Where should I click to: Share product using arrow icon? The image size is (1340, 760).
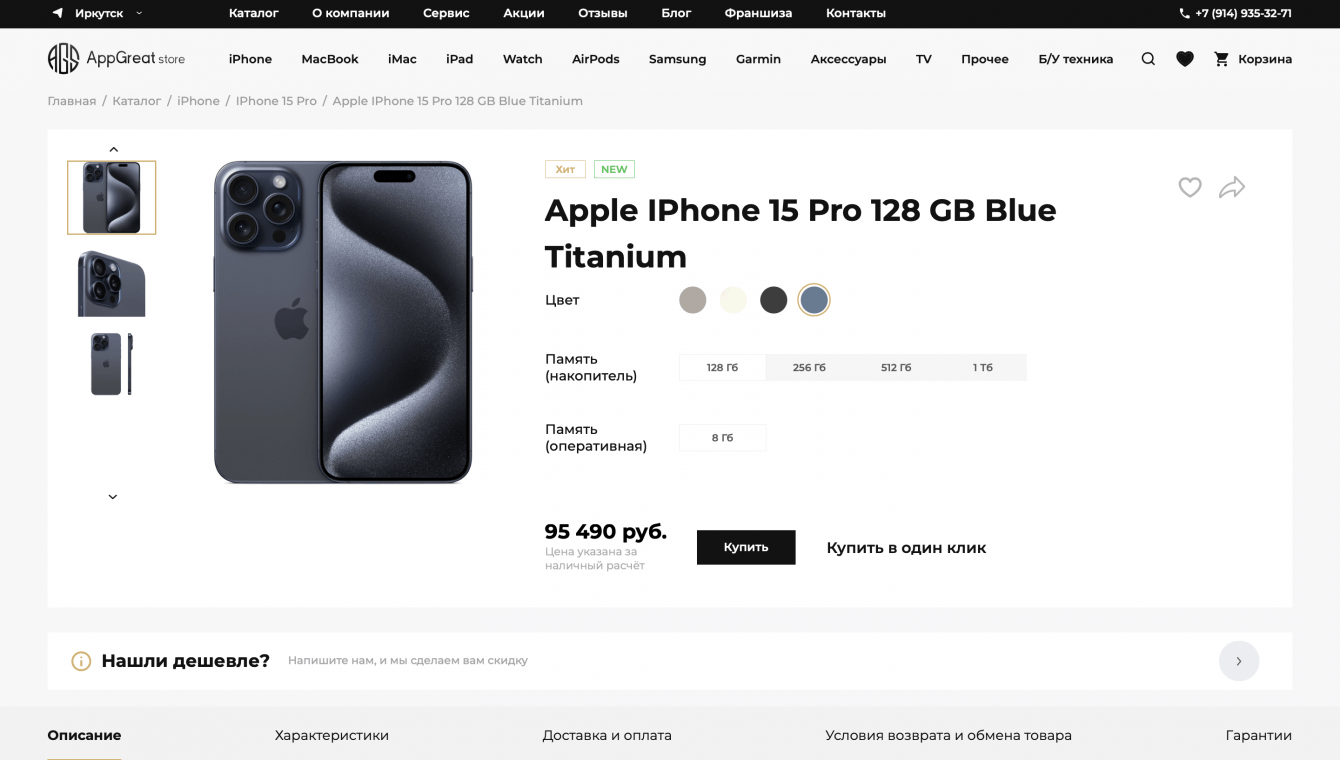click(x=1232, y=187)
